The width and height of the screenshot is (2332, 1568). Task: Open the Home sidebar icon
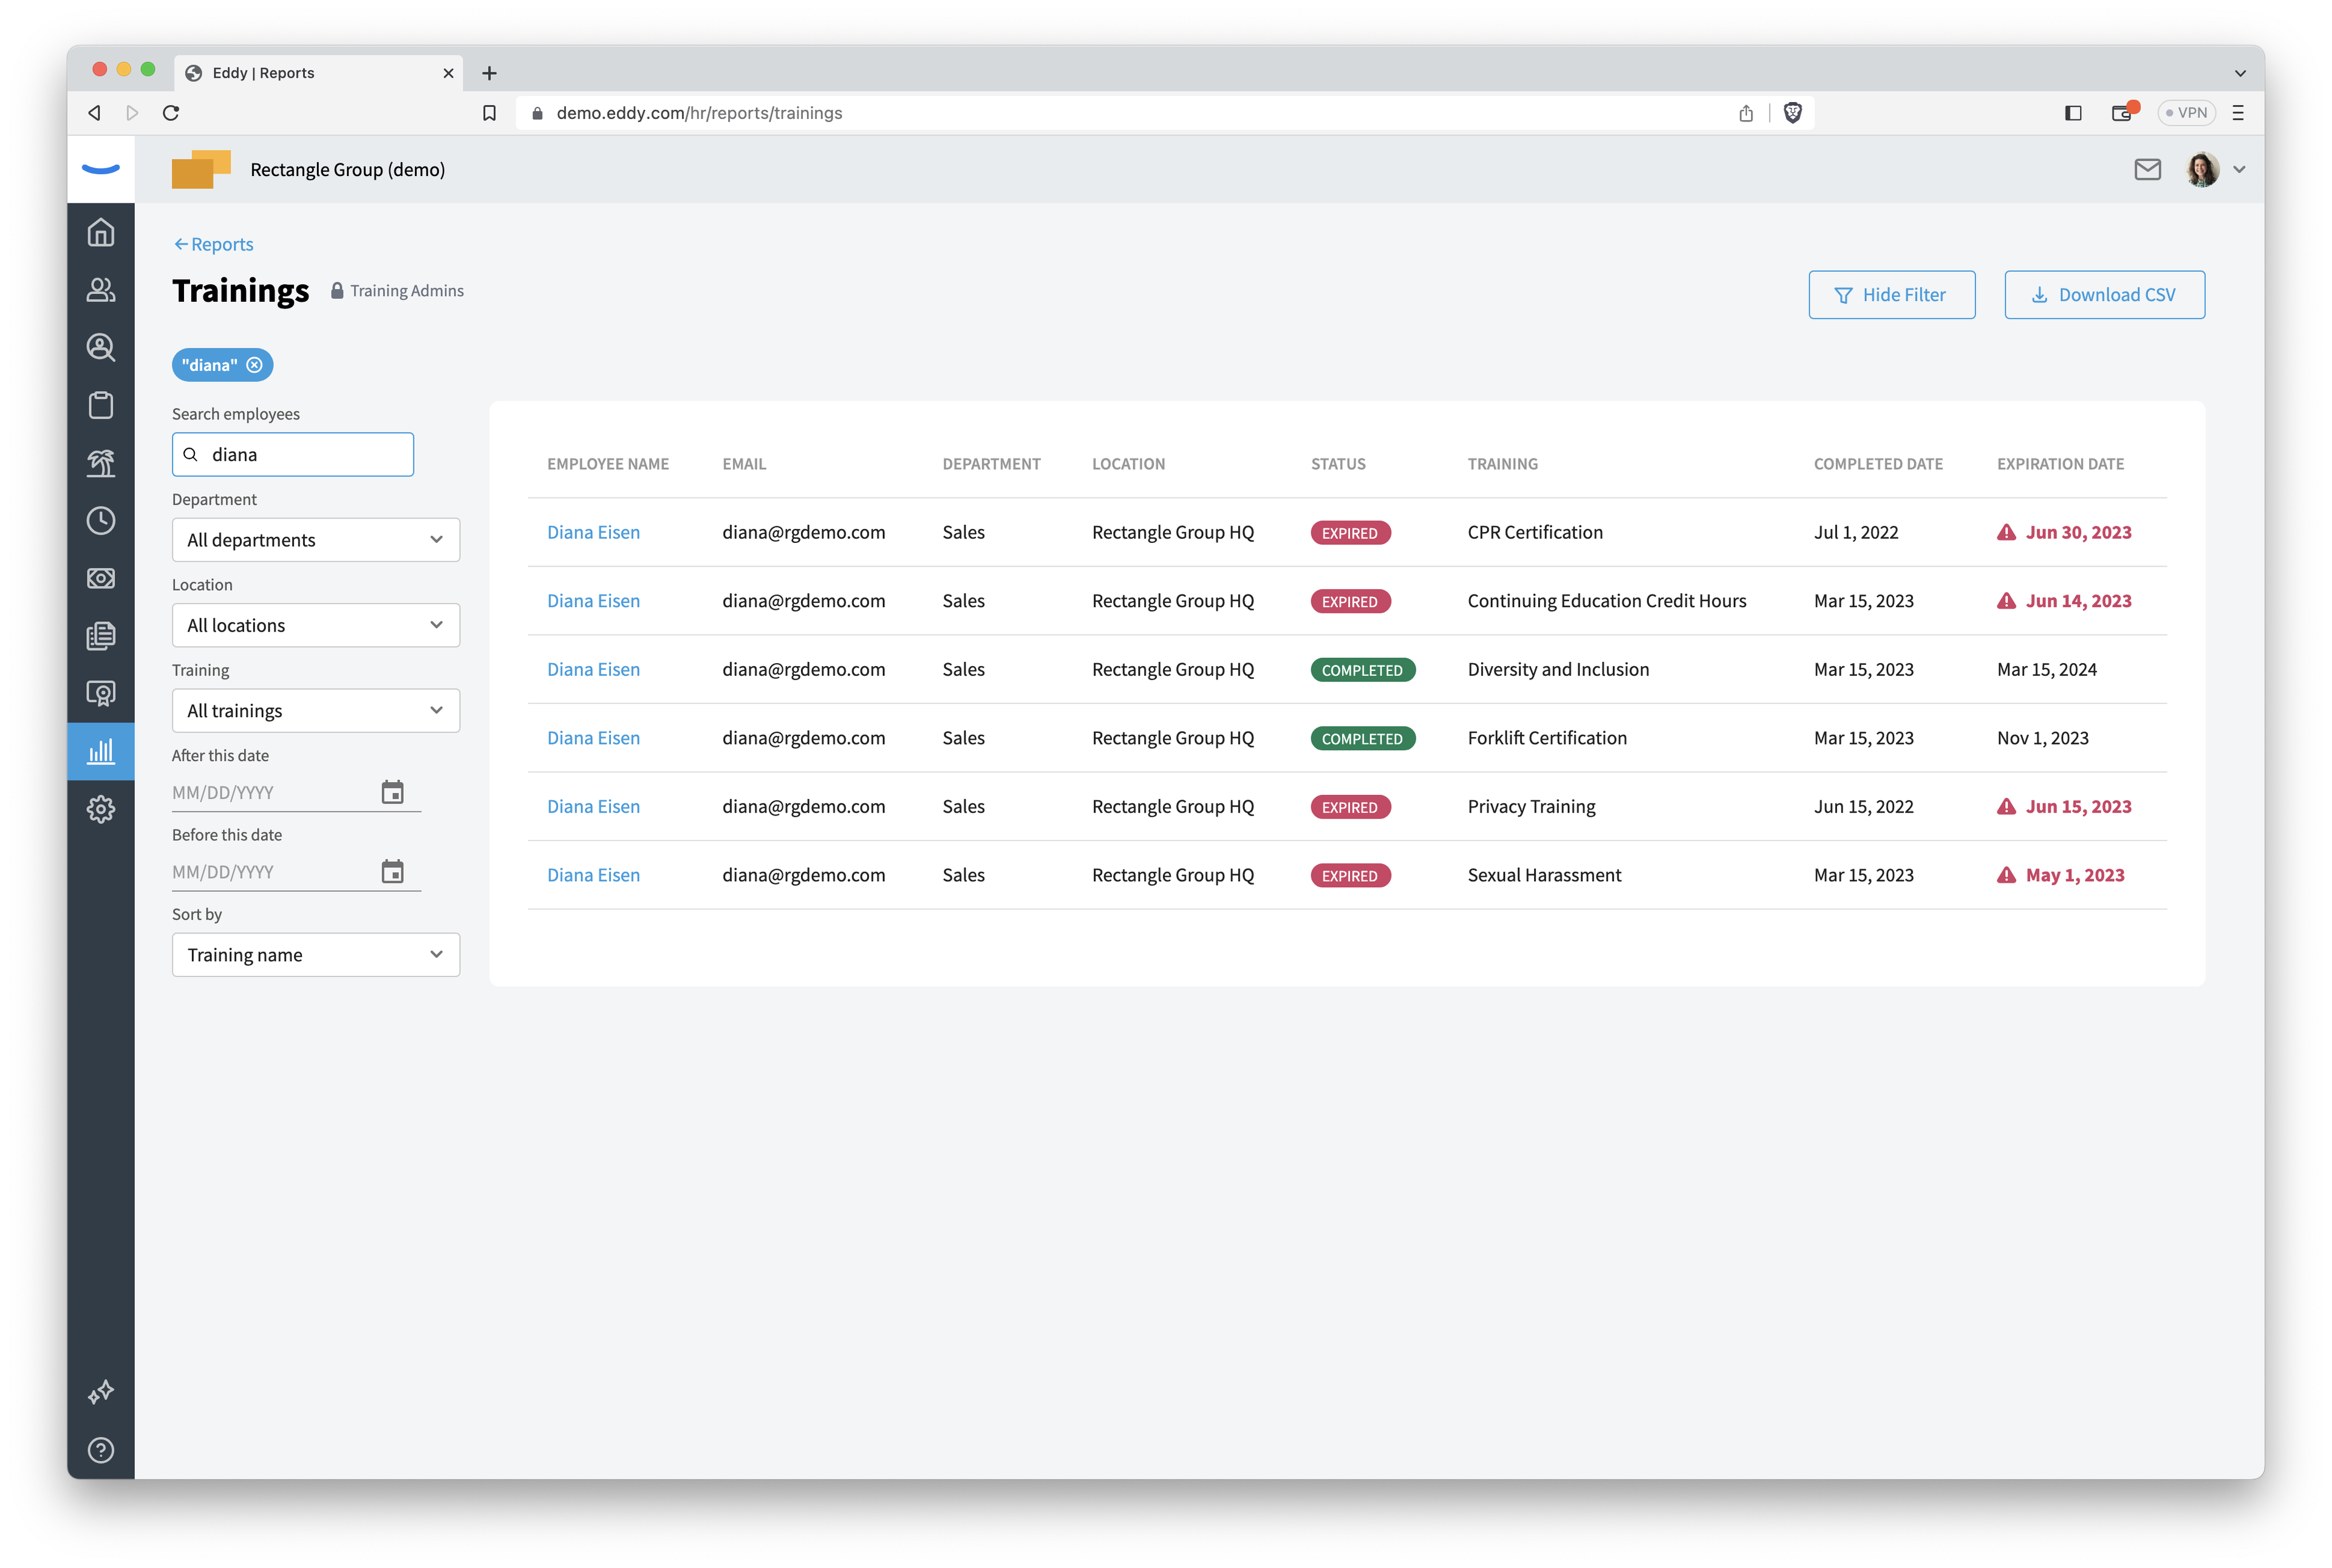click(x=101, y=233)
